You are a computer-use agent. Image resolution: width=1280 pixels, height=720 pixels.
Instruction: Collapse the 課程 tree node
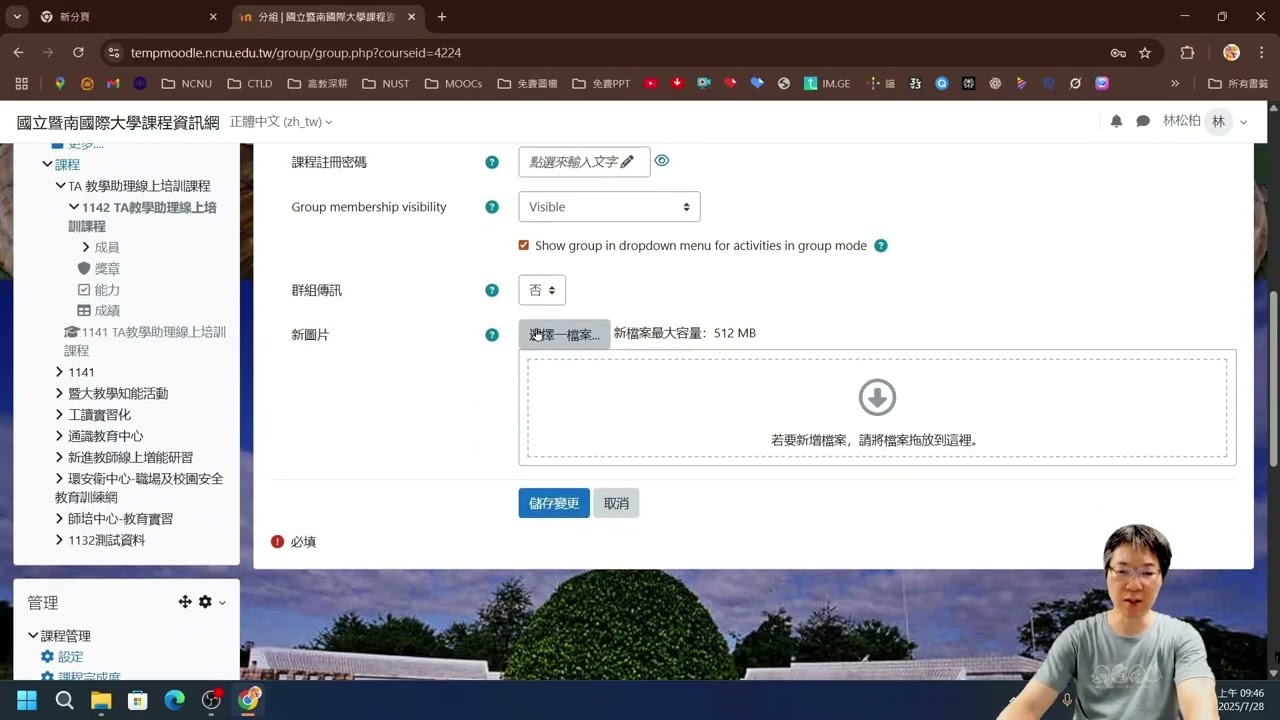pyautogui.click(x=47, y=164)
